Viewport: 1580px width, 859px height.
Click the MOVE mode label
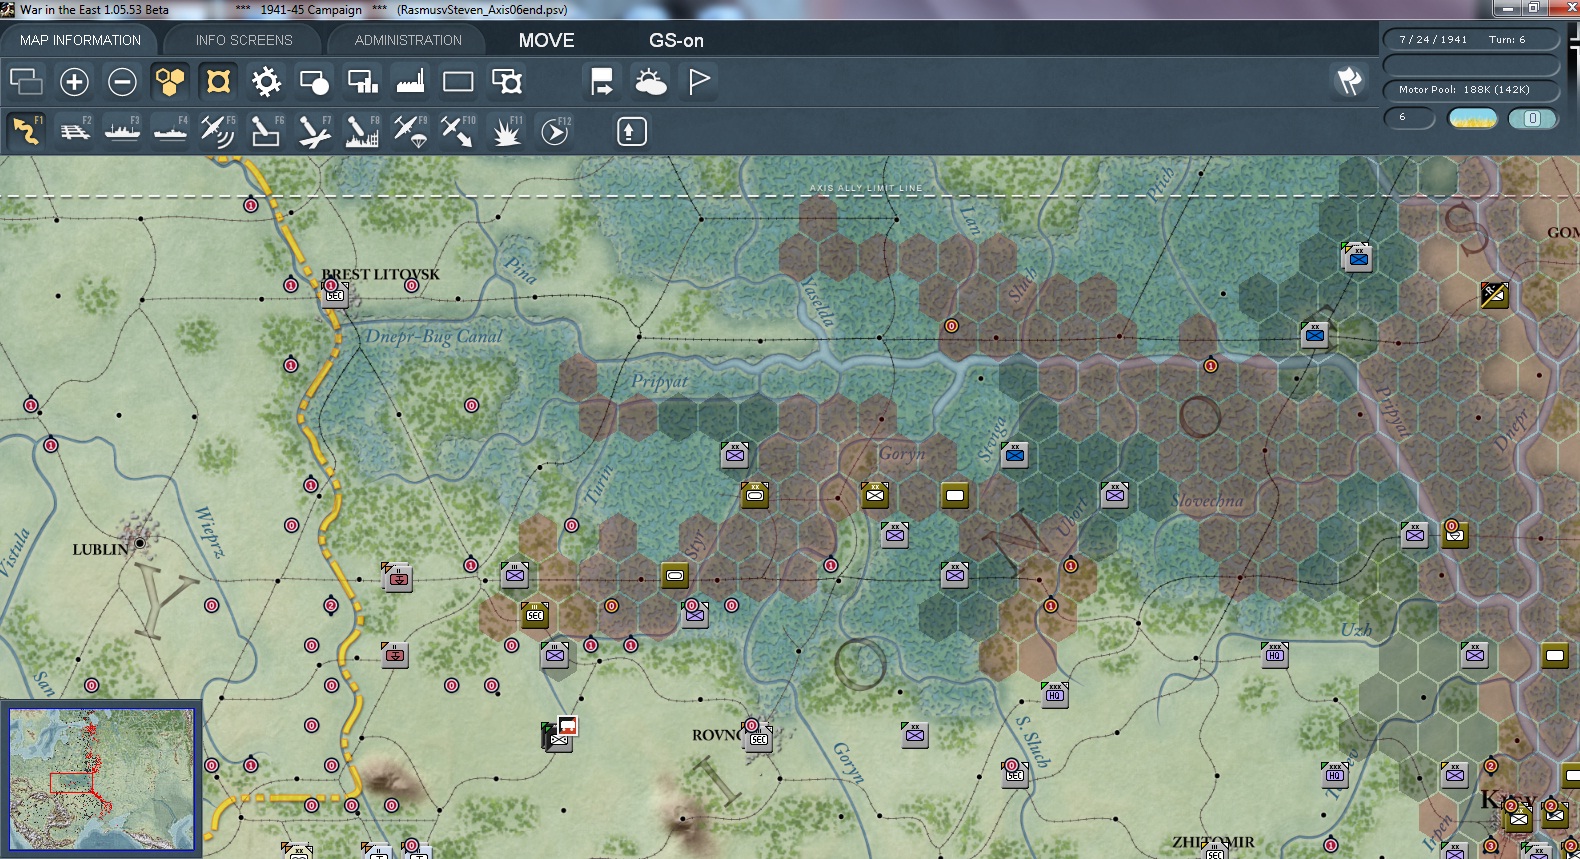click(x=547, y=41)
